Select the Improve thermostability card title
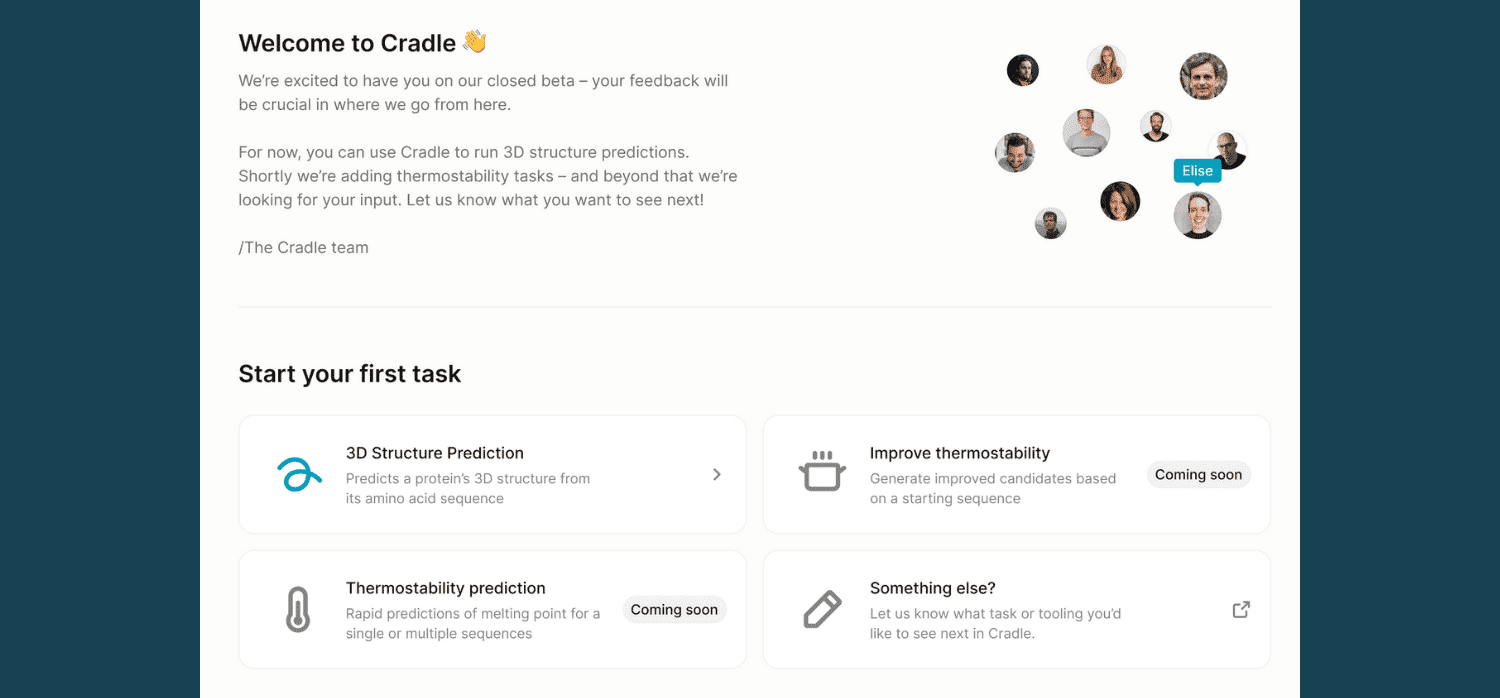1500x698 pixels. (x=959, y=453)
